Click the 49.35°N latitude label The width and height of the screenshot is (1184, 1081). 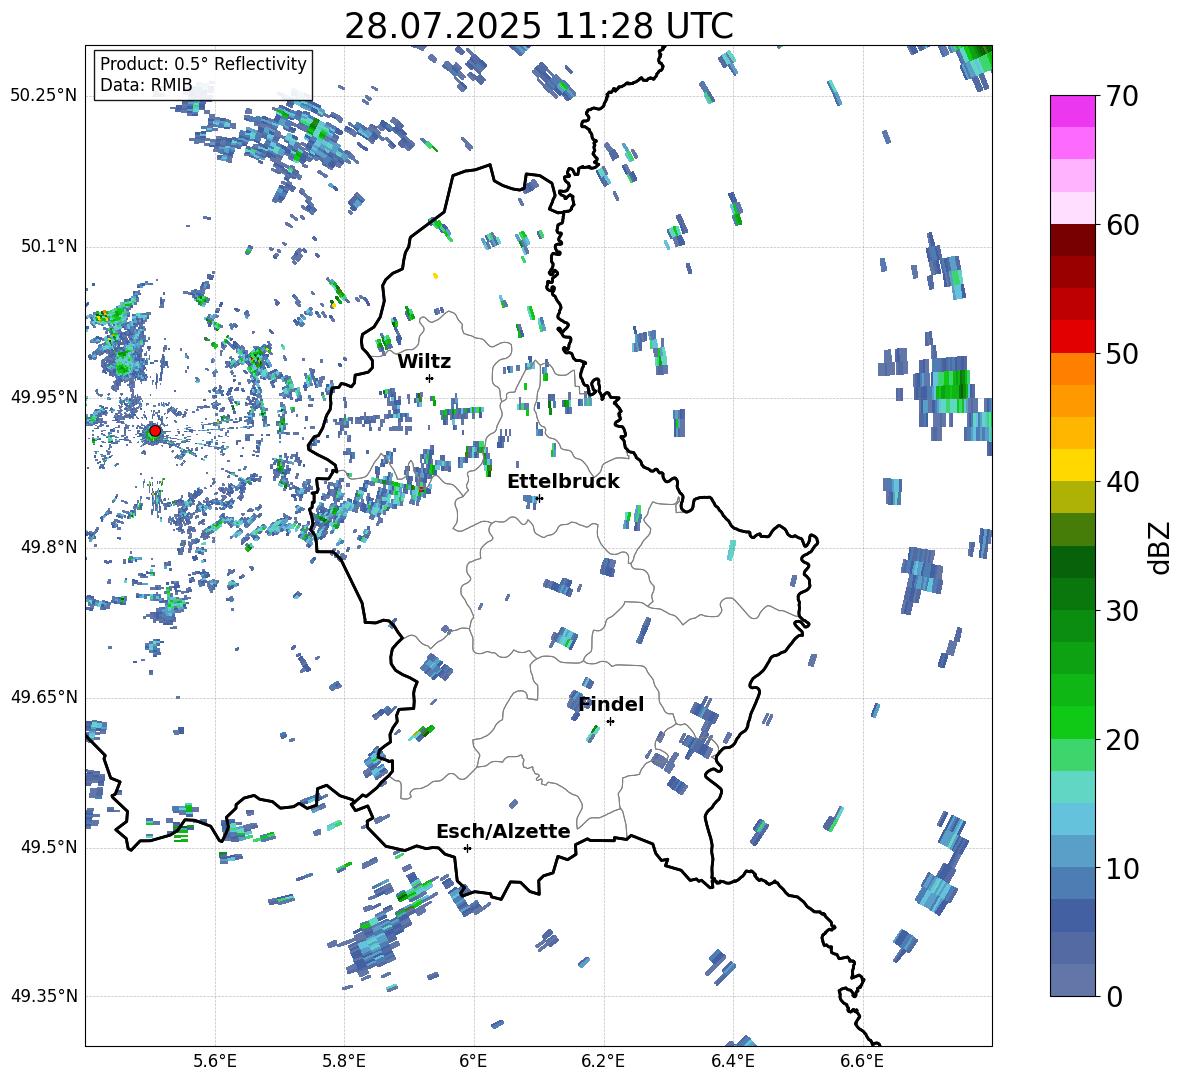click(44, 996)
